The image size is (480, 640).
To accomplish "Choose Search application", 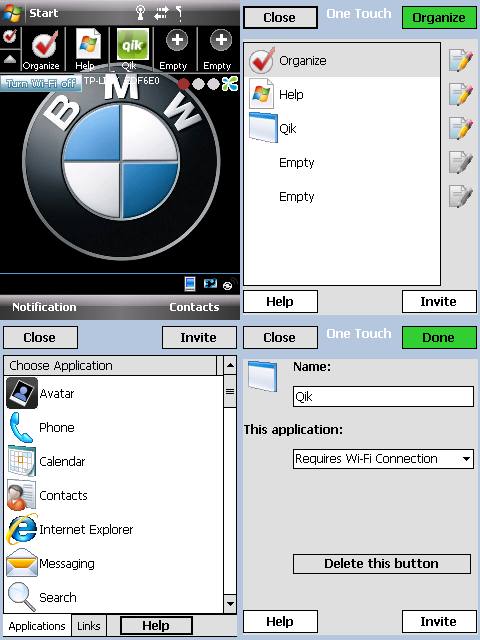I will pos(113,597).
